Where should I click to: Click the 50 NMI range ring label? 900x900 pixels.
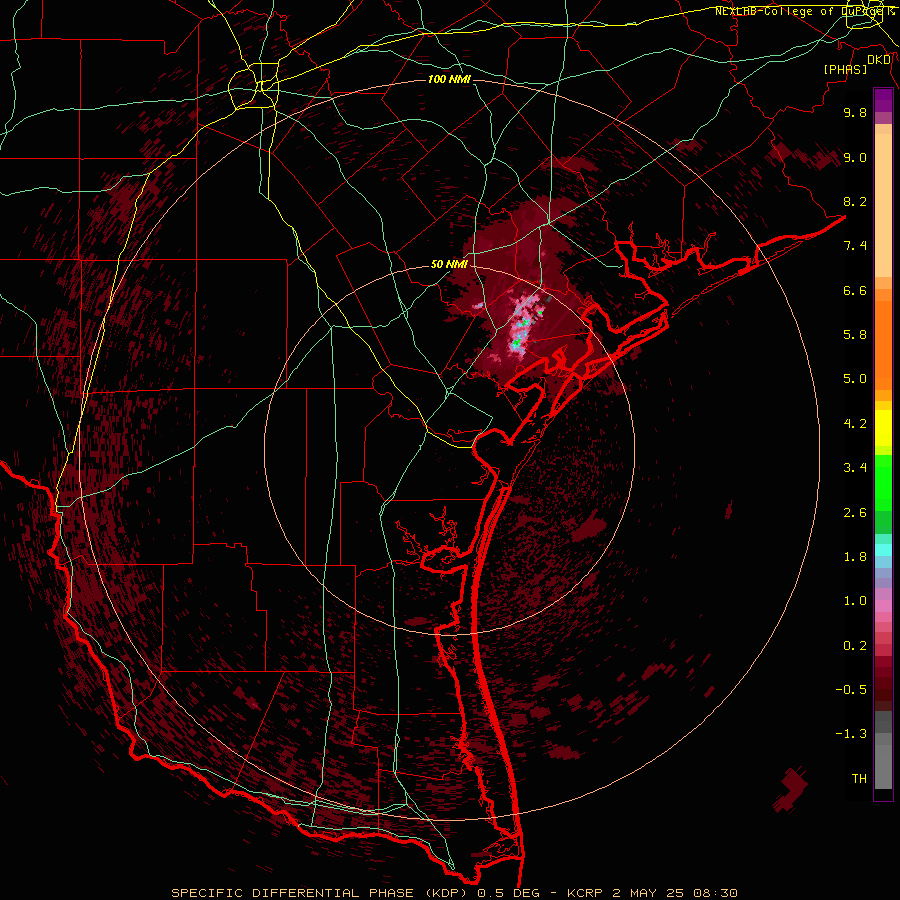[449, 264]
